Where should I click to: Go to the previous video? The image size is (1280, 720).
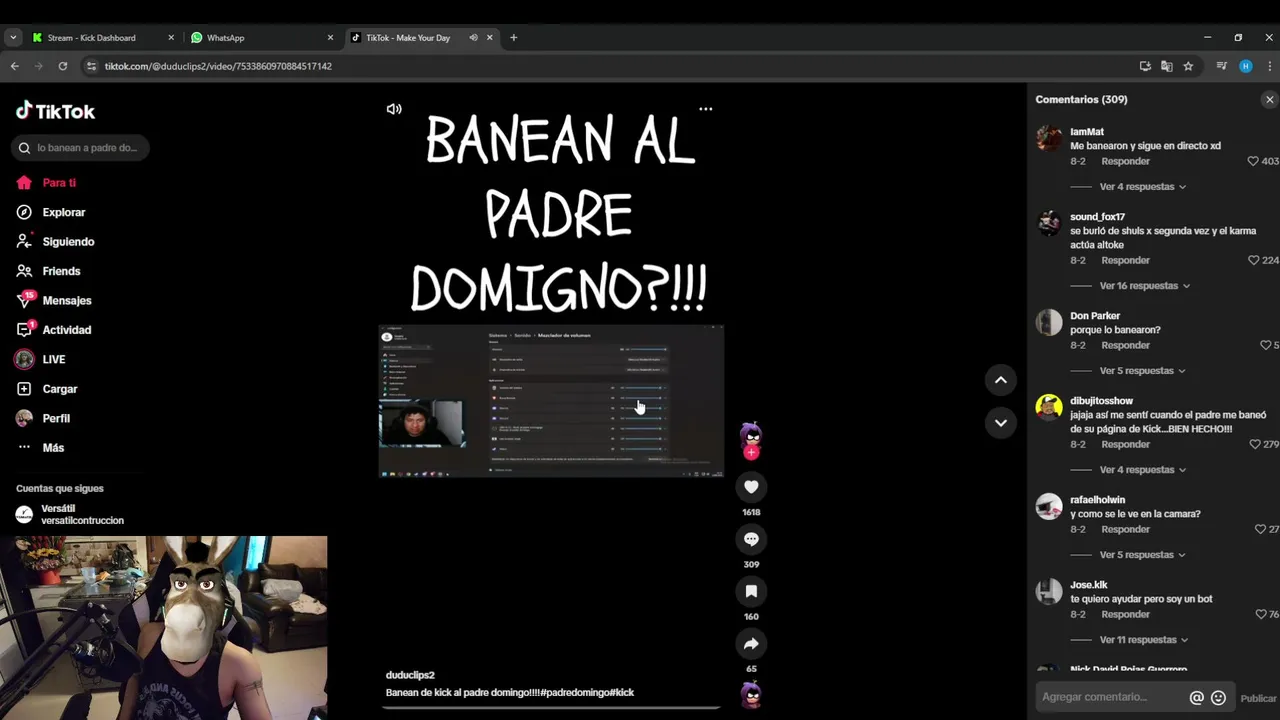click(1000, 380)
